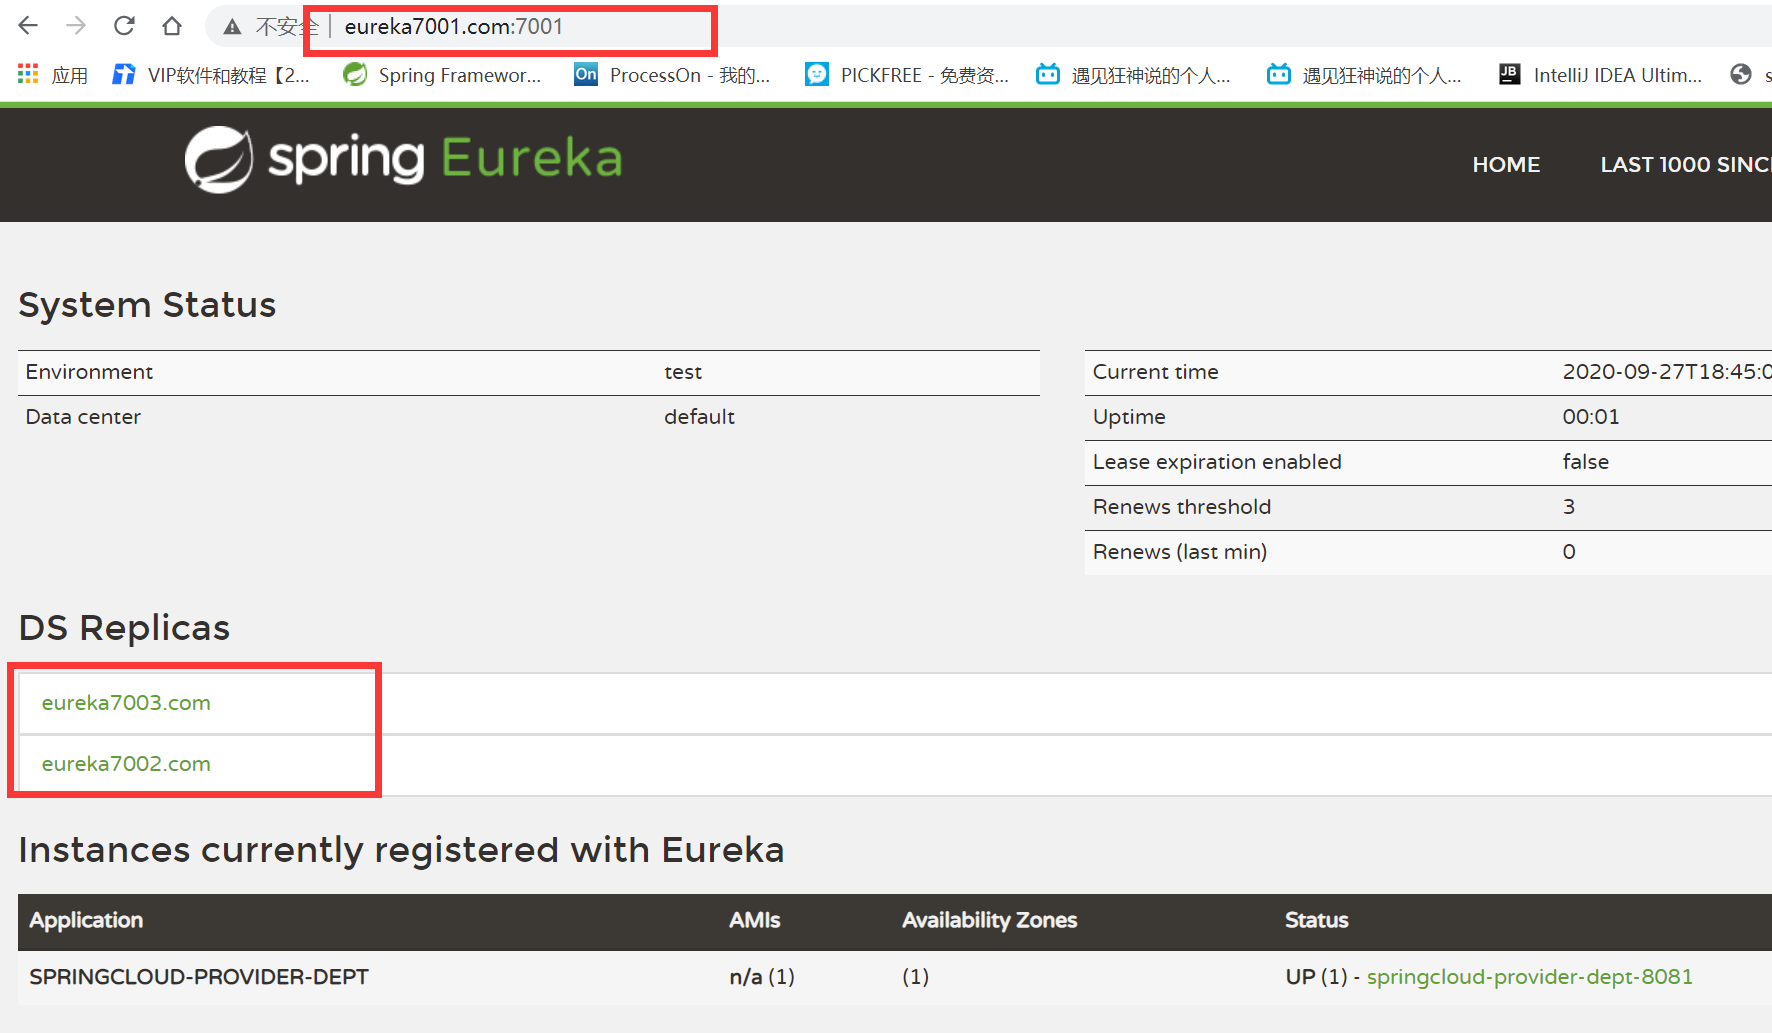Click the Availability Zones column header
1772x1033 pixels.
[989, 920]
